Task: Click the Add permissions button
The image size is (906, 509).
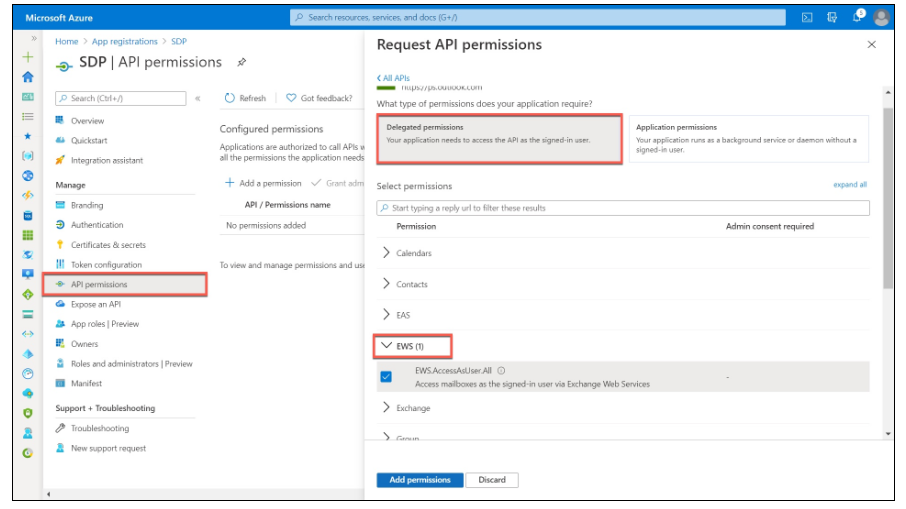Action: pyautogui.click(x=420, y=480)
